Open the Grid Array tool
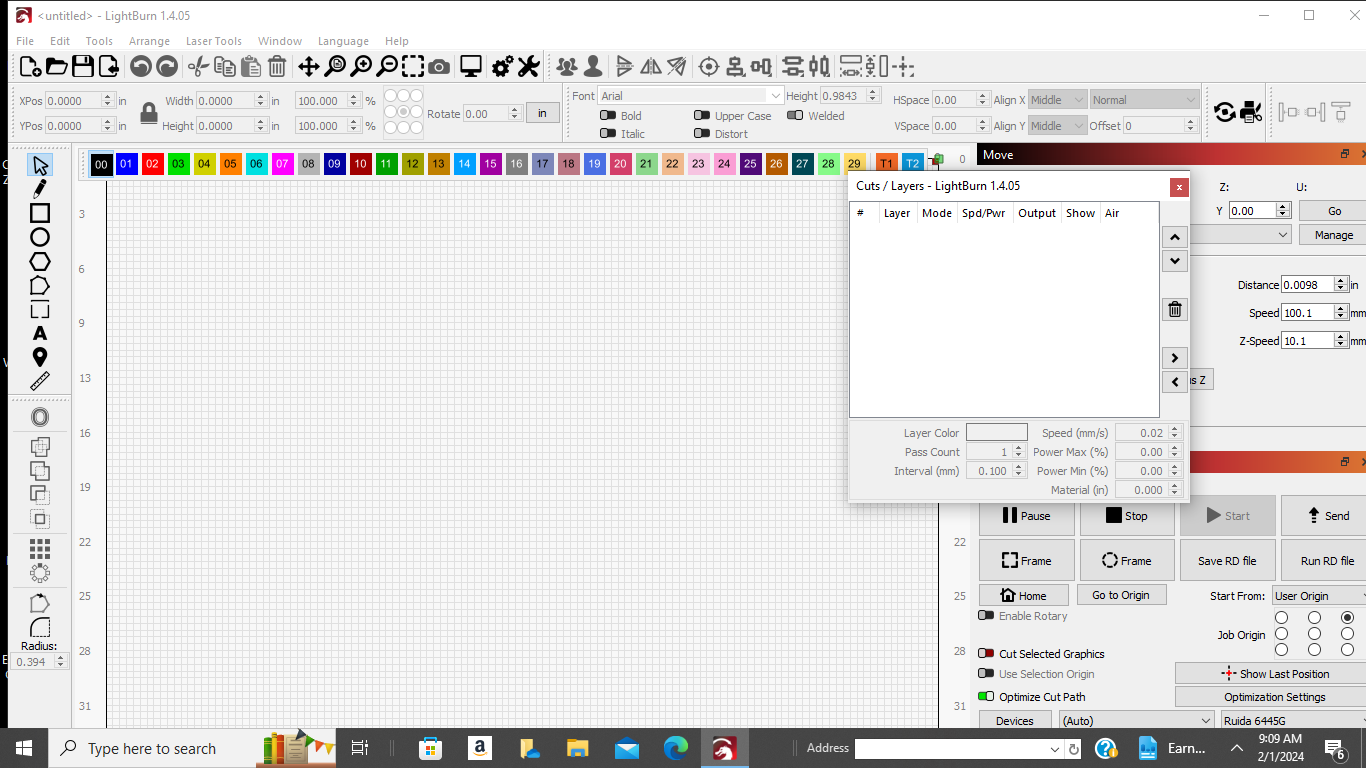The height and width of the screenshot is (768, 1366). point(40,549)
